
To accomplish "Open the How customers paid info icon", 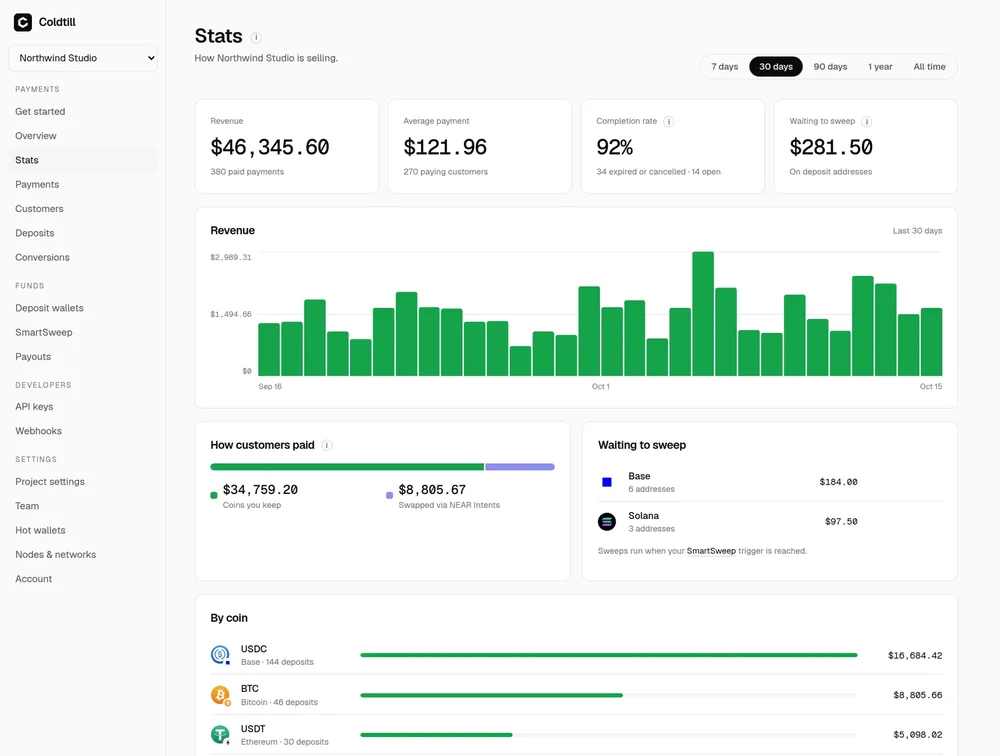I will click(327, 445).
